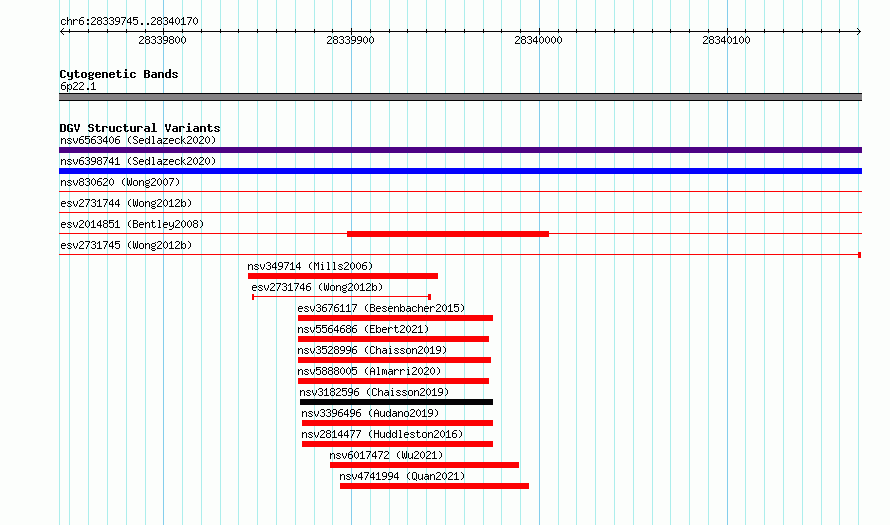The width and height of the screenshot is (890, 525).
Task: Click the nsv6017472 (Wu2021) label
Action: point(386,455)
